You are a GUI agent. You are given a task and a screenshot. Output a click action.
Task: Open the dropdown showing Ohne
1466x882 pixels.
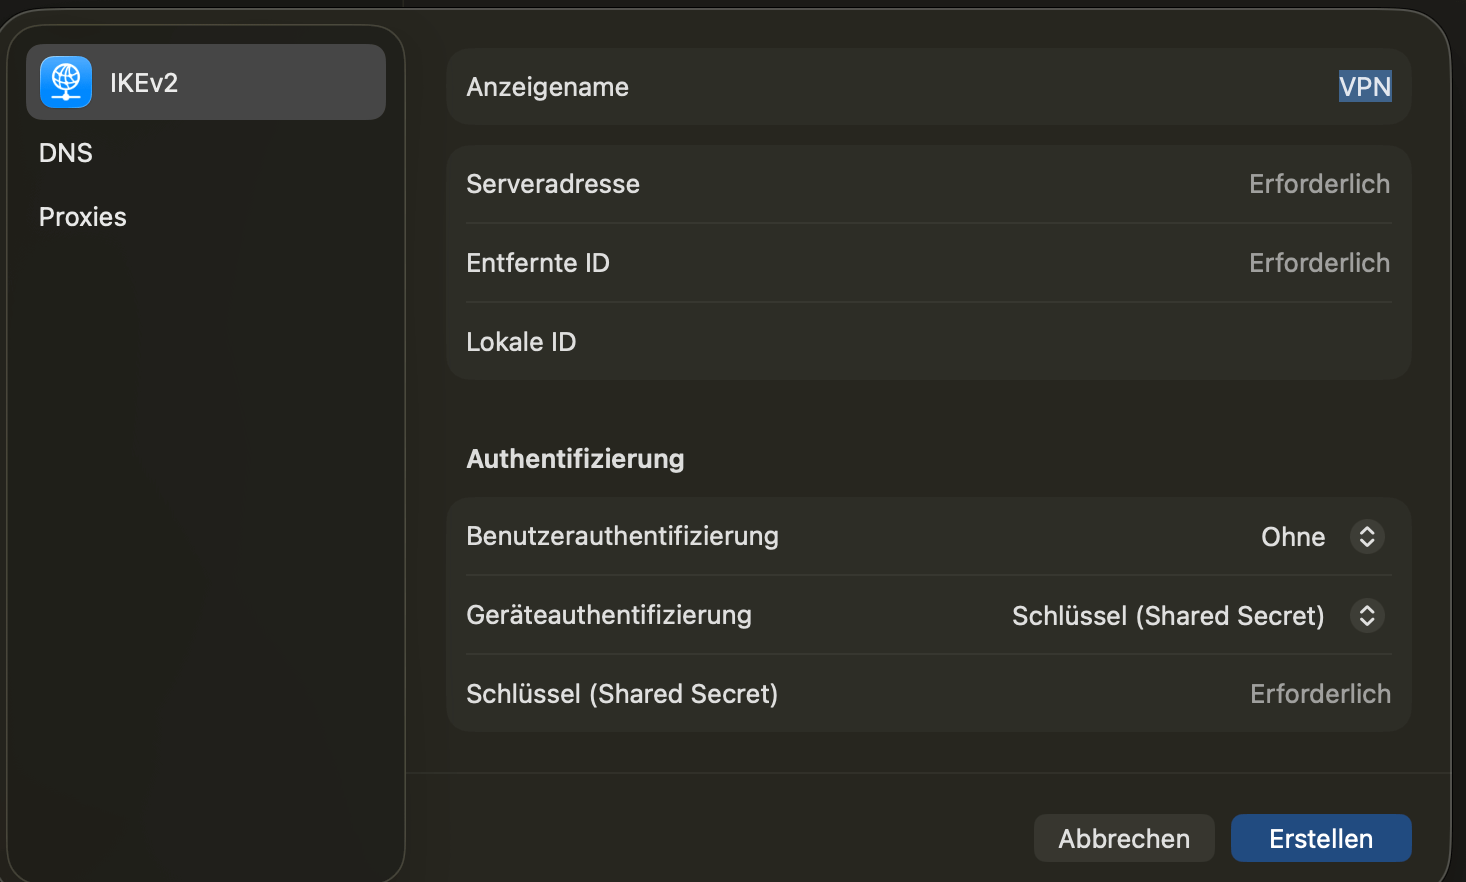(x=1293, y=537)
